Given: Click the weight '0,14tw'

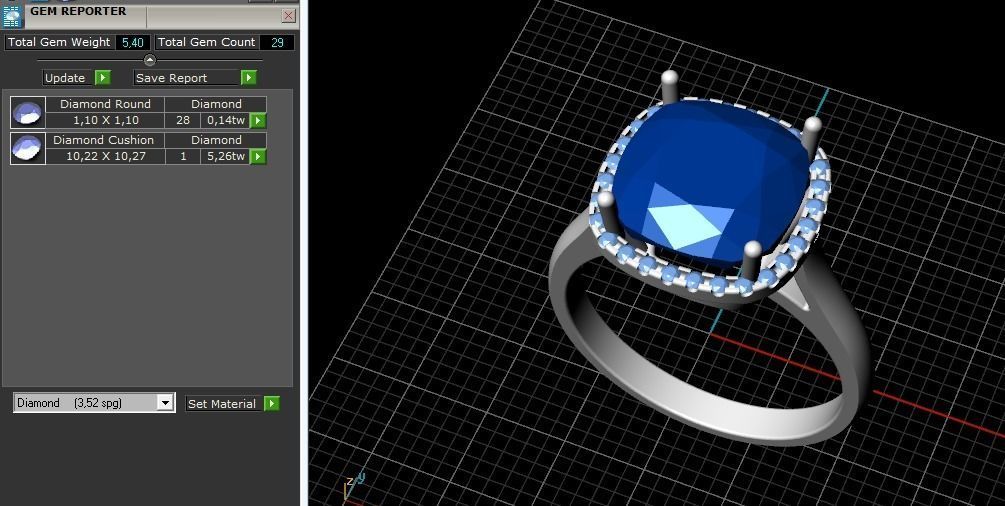Looking at the screenshot, I should coord(226,120).
